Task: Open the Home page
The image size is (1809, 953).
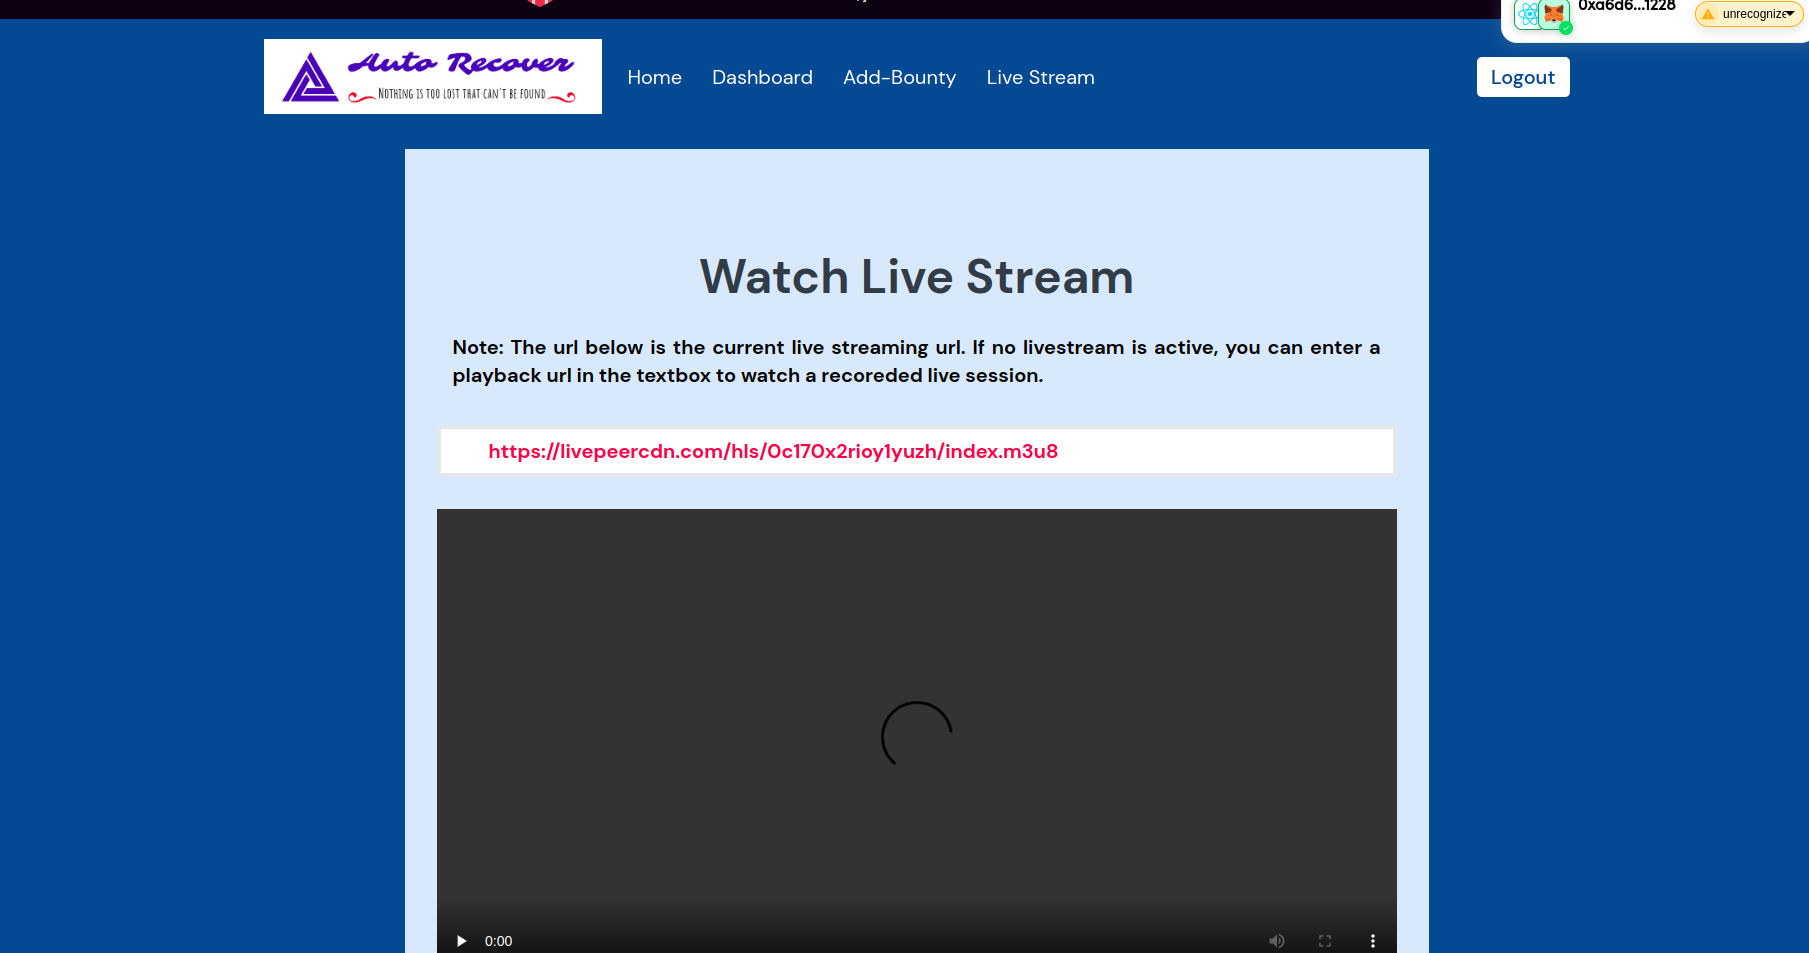Action: tap(654, 77)
